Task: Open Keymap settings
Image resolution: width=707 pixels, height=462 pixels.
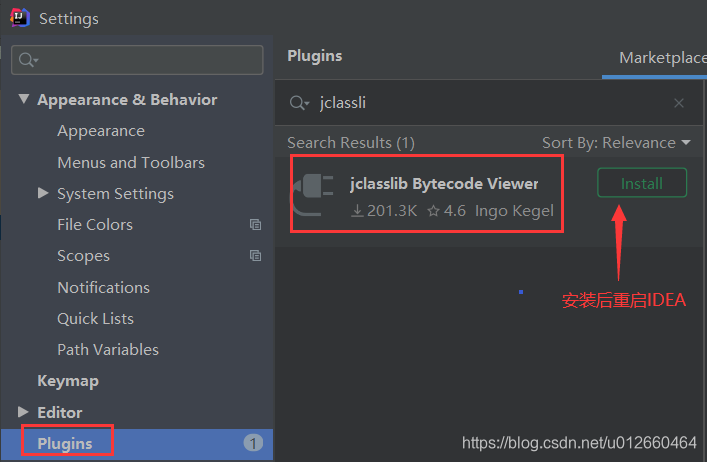Action: [x=68, y=381]
